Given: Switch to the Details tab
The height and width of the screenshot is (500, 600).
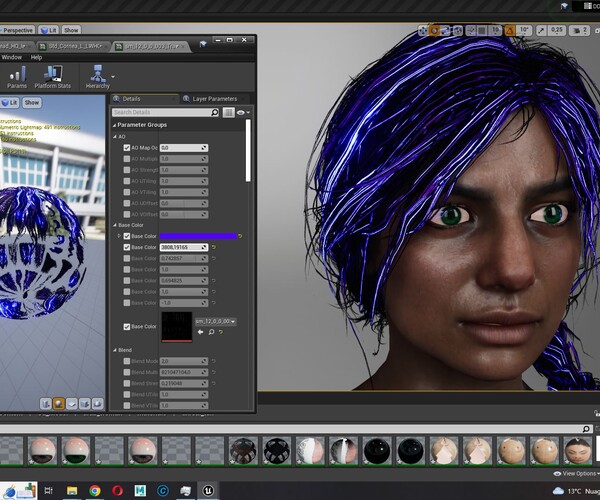Looking at the screenshot, I should click(x=145, y=99).
